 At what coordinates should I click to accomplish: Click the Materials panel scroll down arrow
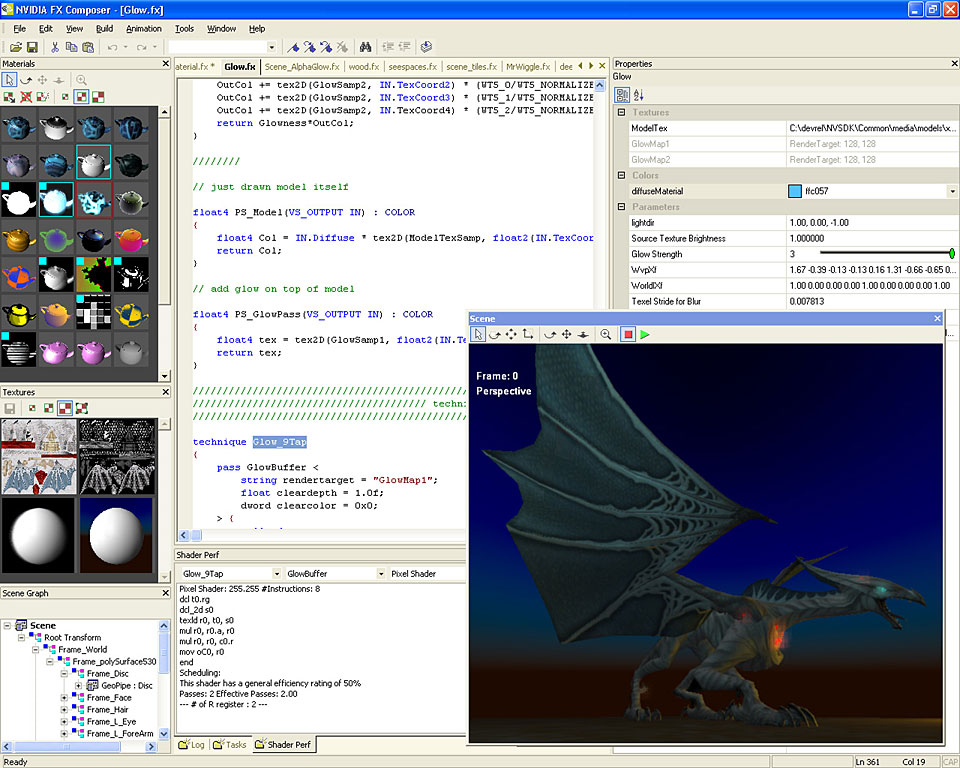[x=164, y=376]
